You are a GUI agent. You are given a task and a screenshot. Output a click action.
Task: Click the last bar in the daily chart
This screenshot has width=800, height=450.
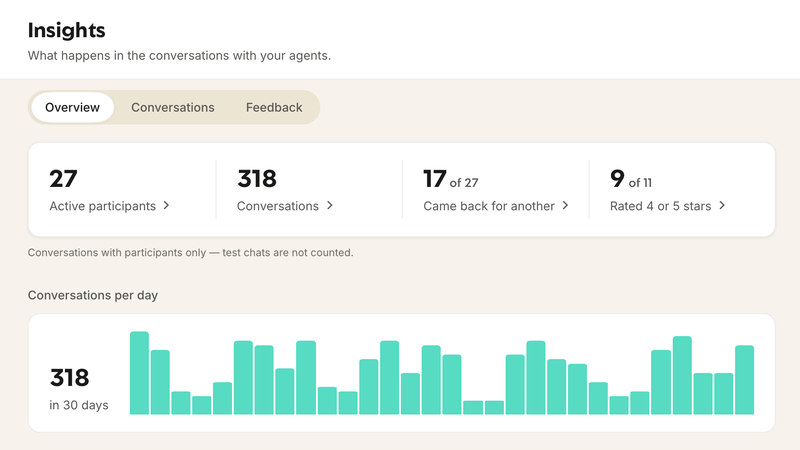point(744,380)
